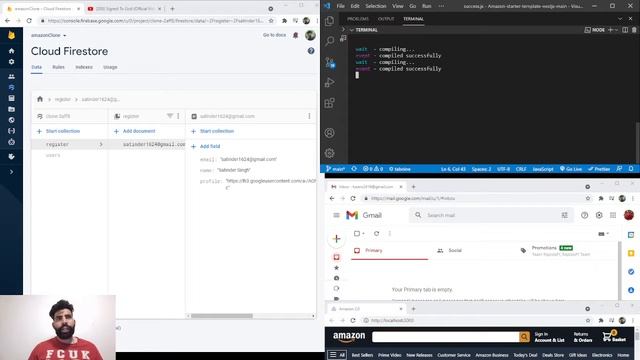Viewport: 640px width, 360px height.
Task: Open Firebase project settings gear
Action: pyautogui.click(x=11, y=62)
